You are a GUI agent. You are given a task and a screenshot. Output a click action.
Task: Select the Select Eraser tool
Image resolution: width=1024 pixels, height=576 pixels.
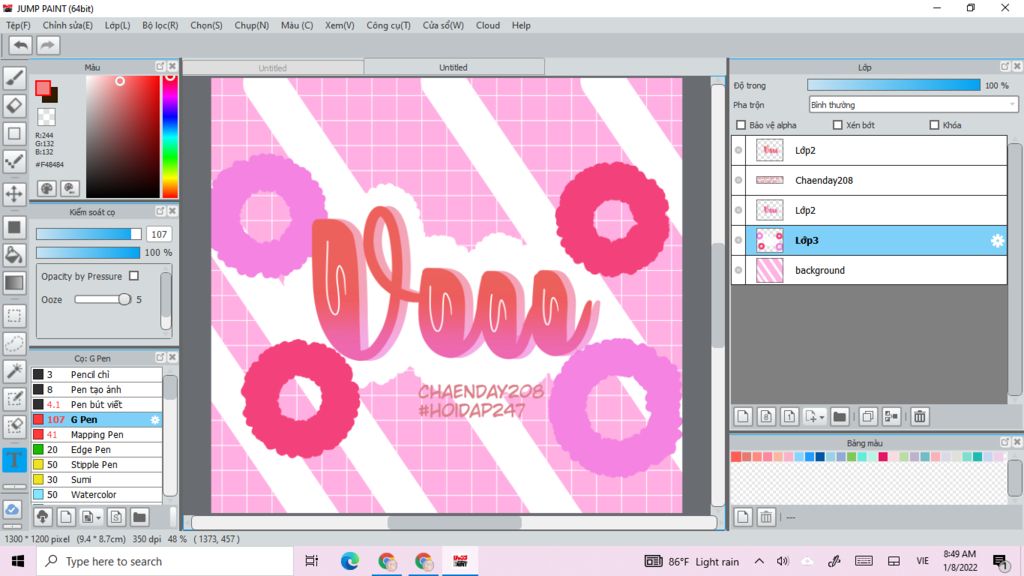tap(14, 426)
